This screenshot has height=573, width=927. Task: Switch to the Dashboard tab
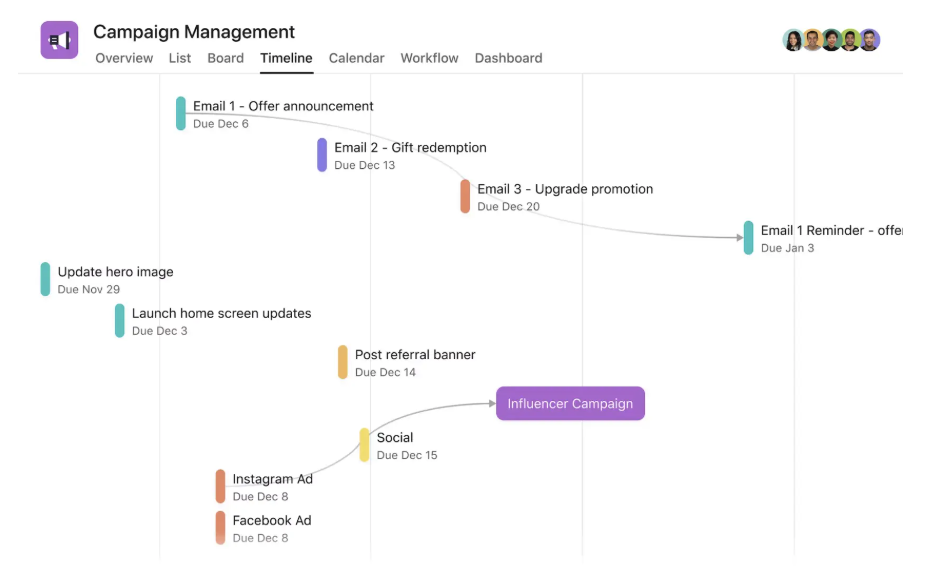[x=508, y=58]
